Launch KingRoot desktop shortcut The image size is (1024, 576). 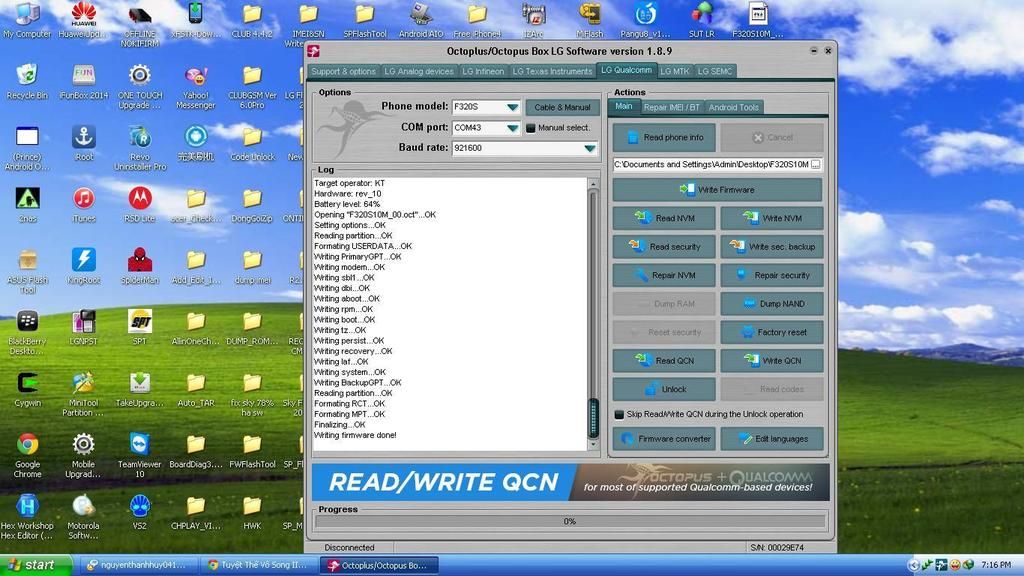tap(84, 266)
